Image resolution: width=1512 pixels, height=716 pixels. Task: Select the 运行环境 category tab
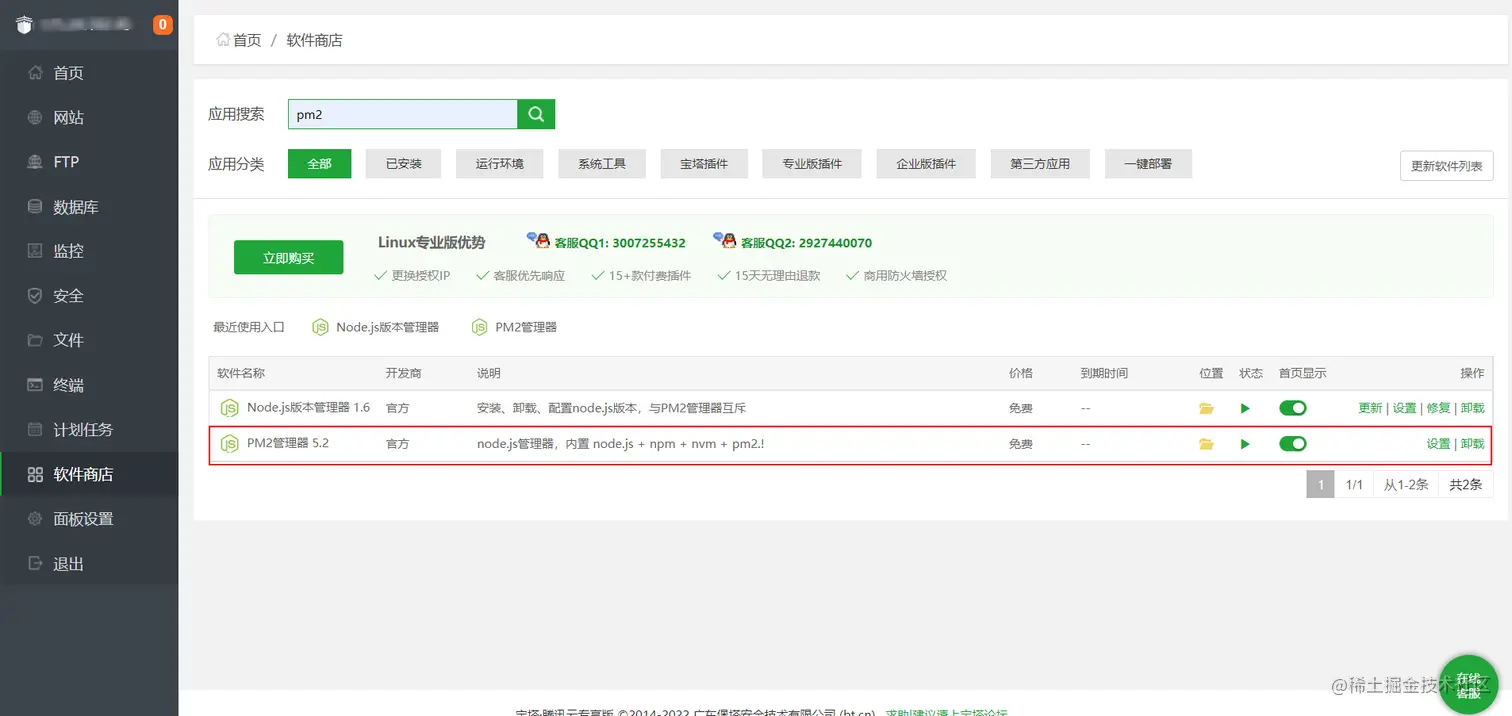500,164
